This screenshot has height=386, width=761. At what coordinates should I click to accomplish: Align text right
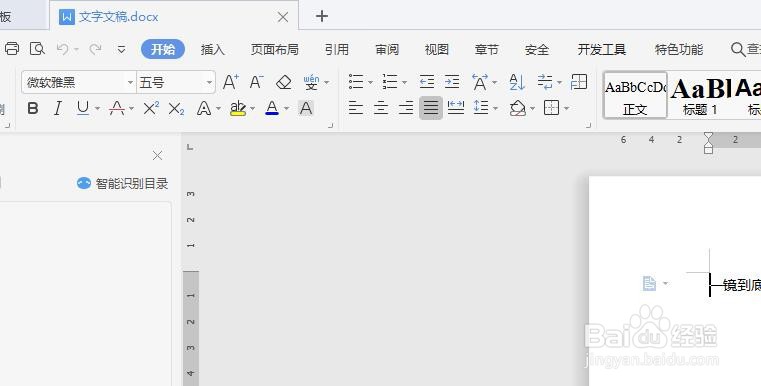click(406, 108)
